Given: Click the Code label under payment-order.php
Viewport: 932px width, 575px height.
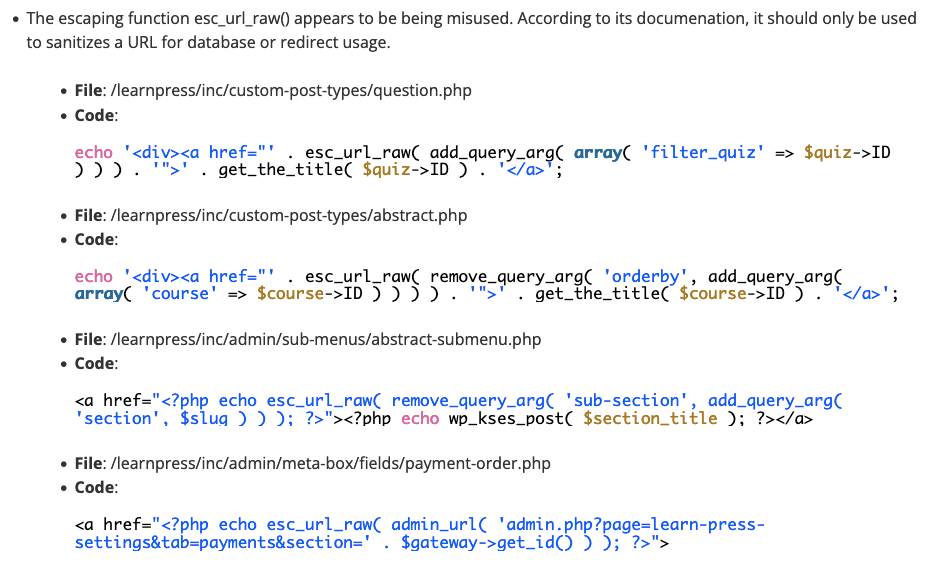Looking at the screenshot, I should coord(96,488).
